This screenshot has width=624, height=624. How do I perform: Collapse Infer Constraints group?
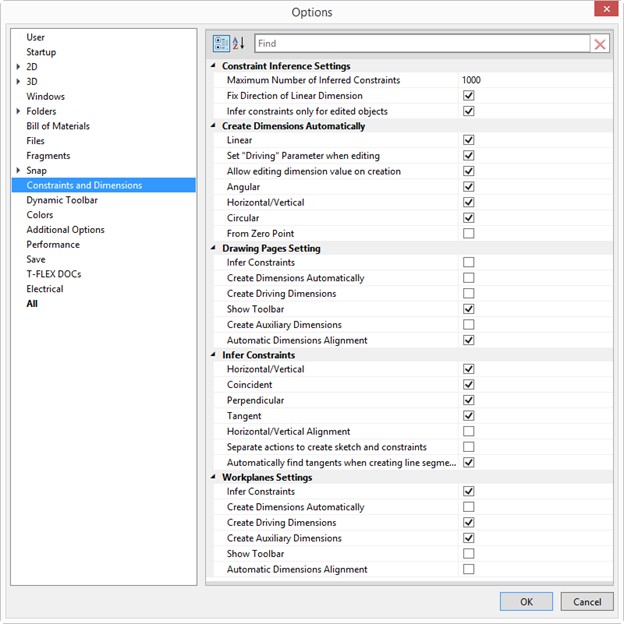[x=213, y=355]
